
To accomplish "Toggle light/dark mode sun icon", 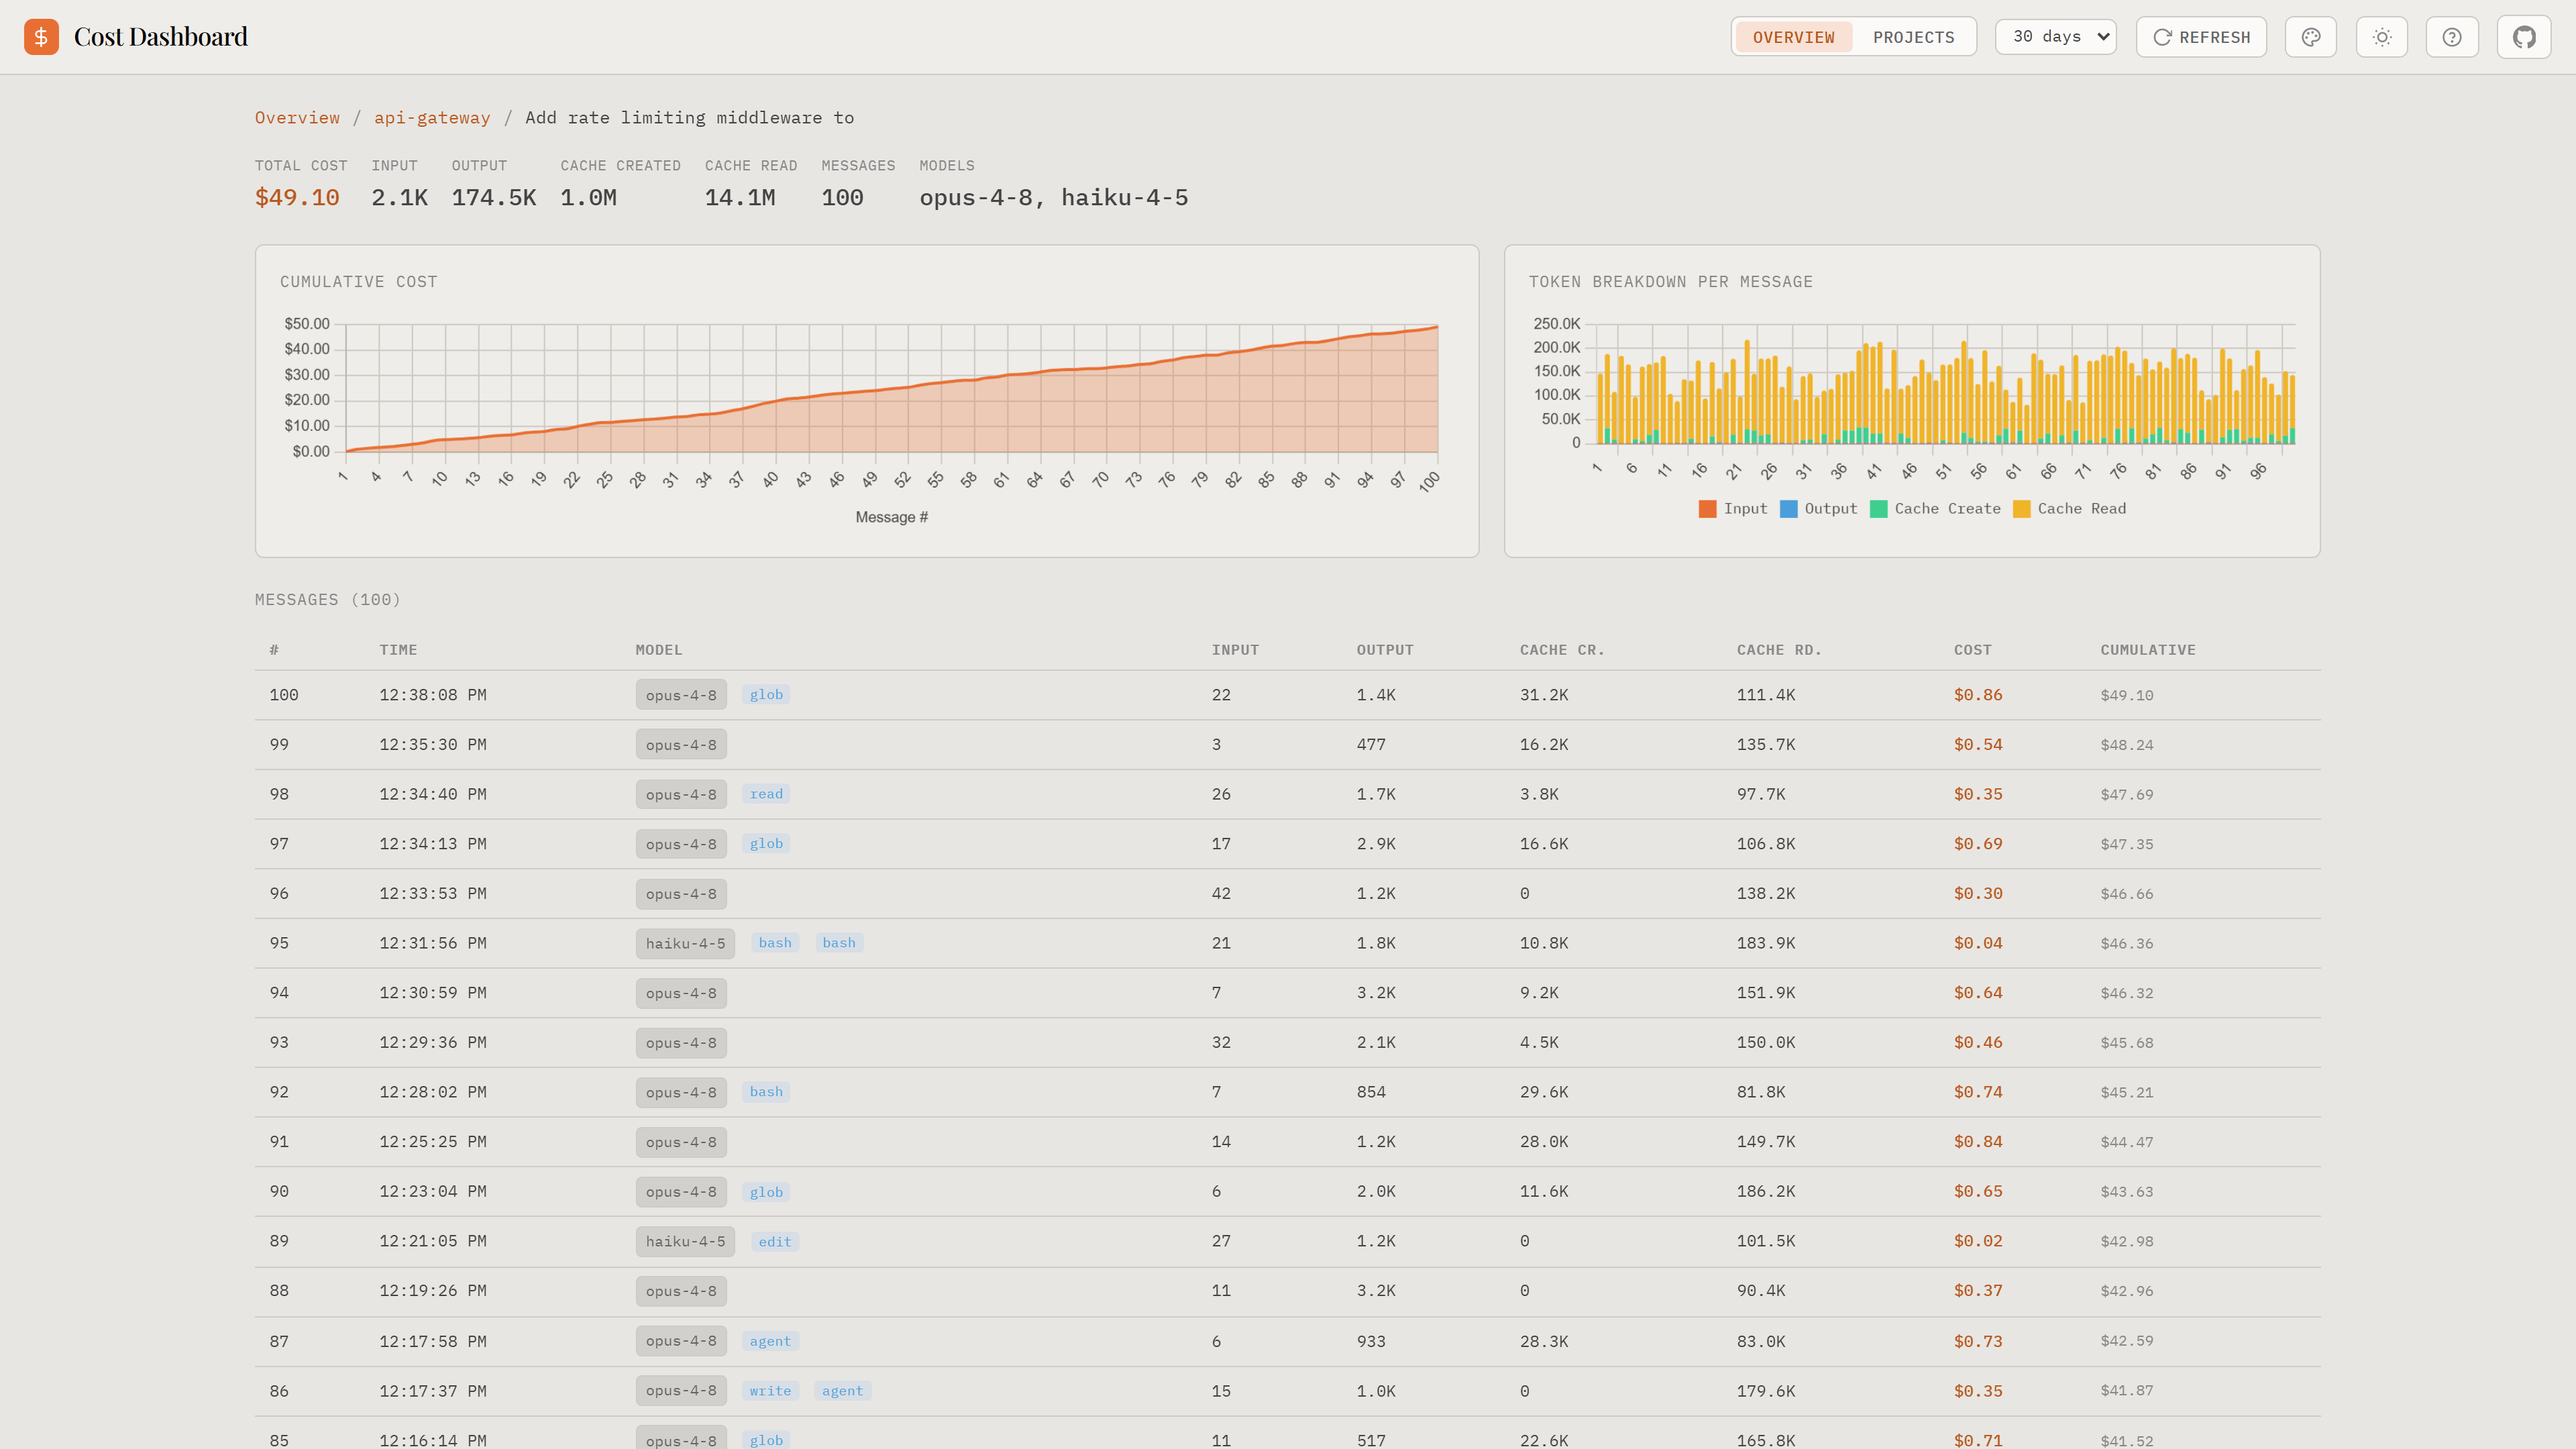I will tap(2382, 37).
